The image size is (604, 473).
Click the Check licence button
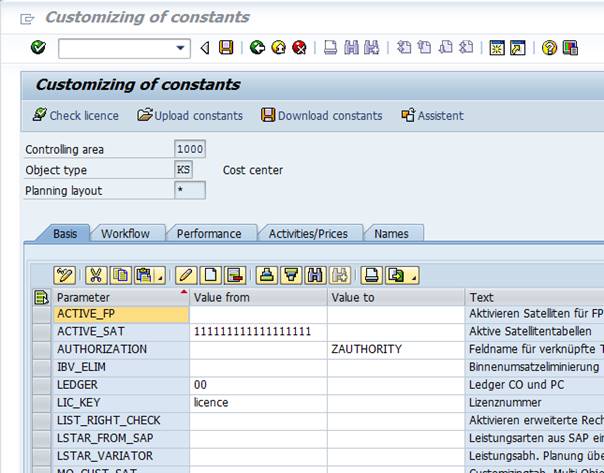(x=76, y=116)
